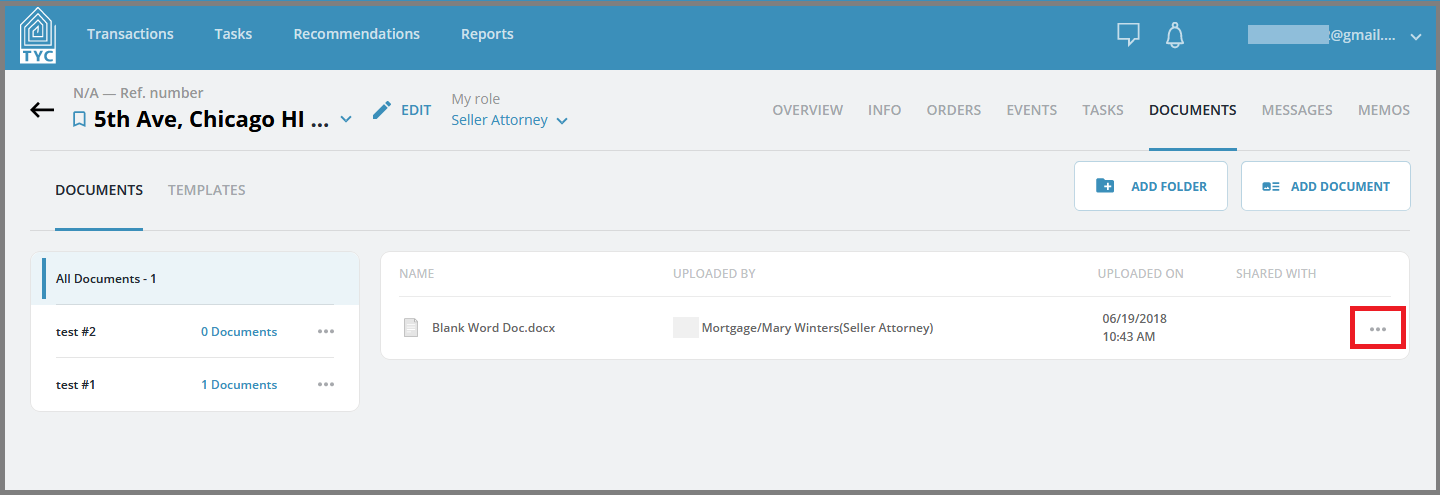Click the Blank Word Doc file icon

coord(410,328)
